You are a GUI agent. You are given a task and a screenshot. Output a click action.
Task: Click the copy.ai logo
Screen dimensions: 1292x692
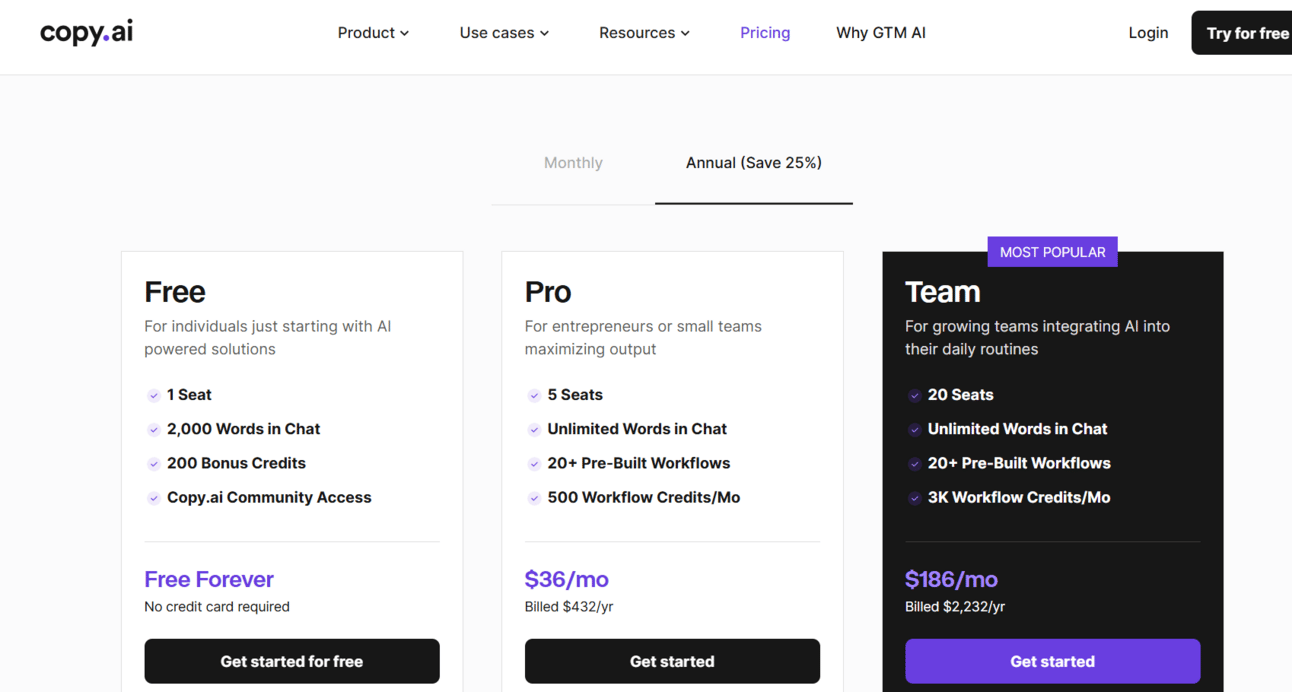[86, 32]
